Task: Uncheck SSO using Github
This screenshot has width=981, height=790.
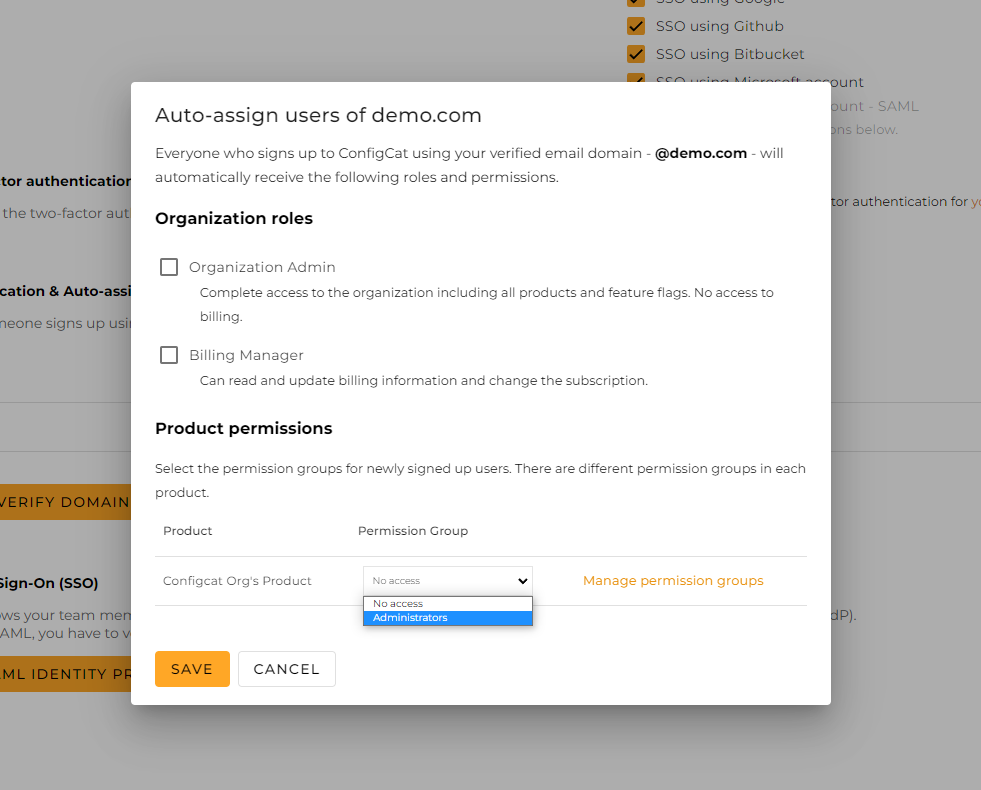Action: pos(636,25)
